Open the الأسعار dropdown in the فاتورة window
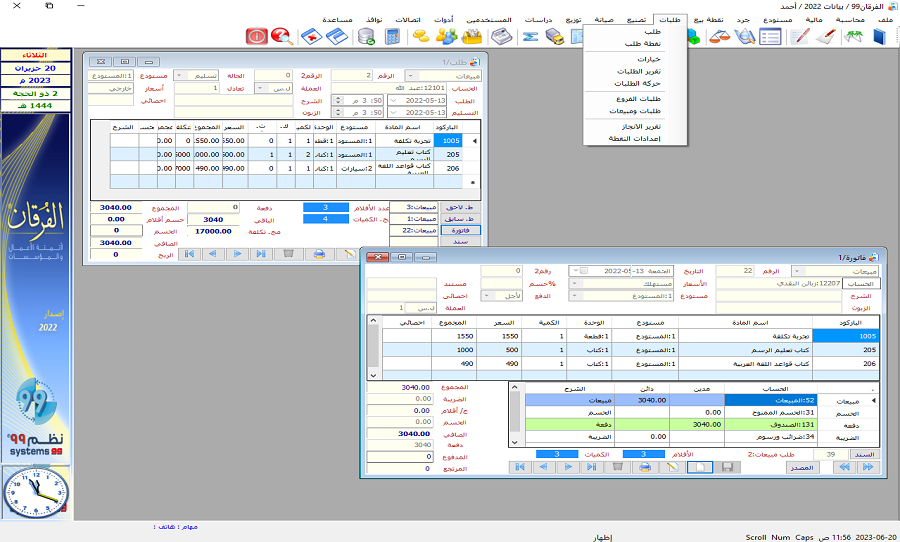900x542 pixels. 574,284
